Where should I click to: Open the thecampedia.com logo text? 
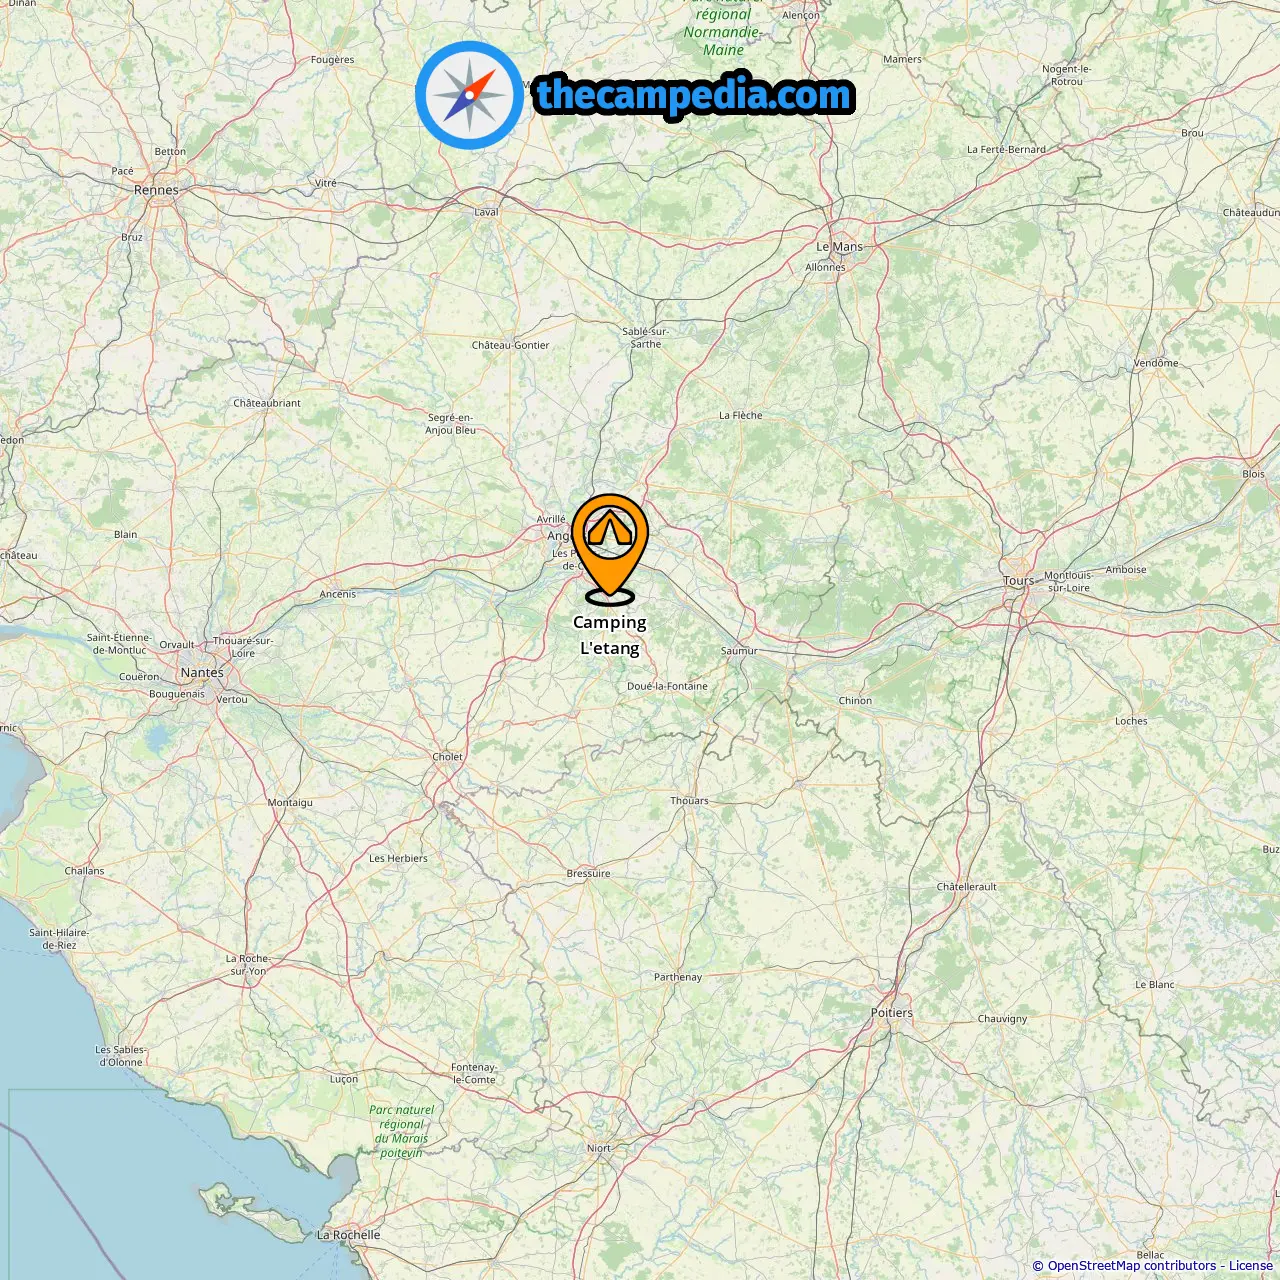[694, 96]
